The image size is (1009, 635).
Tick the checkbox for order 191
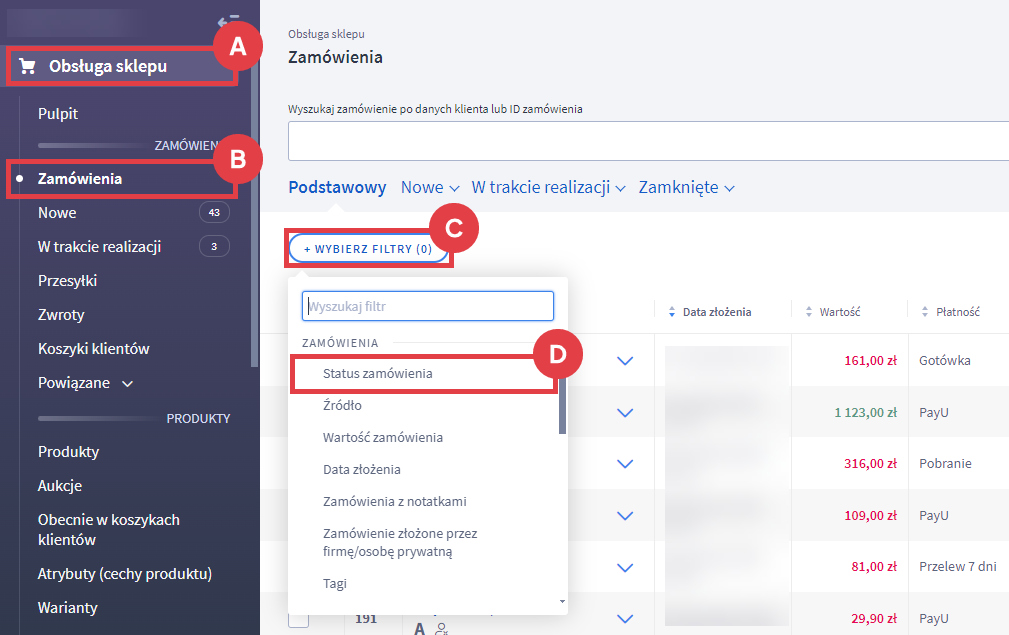tap(298, 620)
